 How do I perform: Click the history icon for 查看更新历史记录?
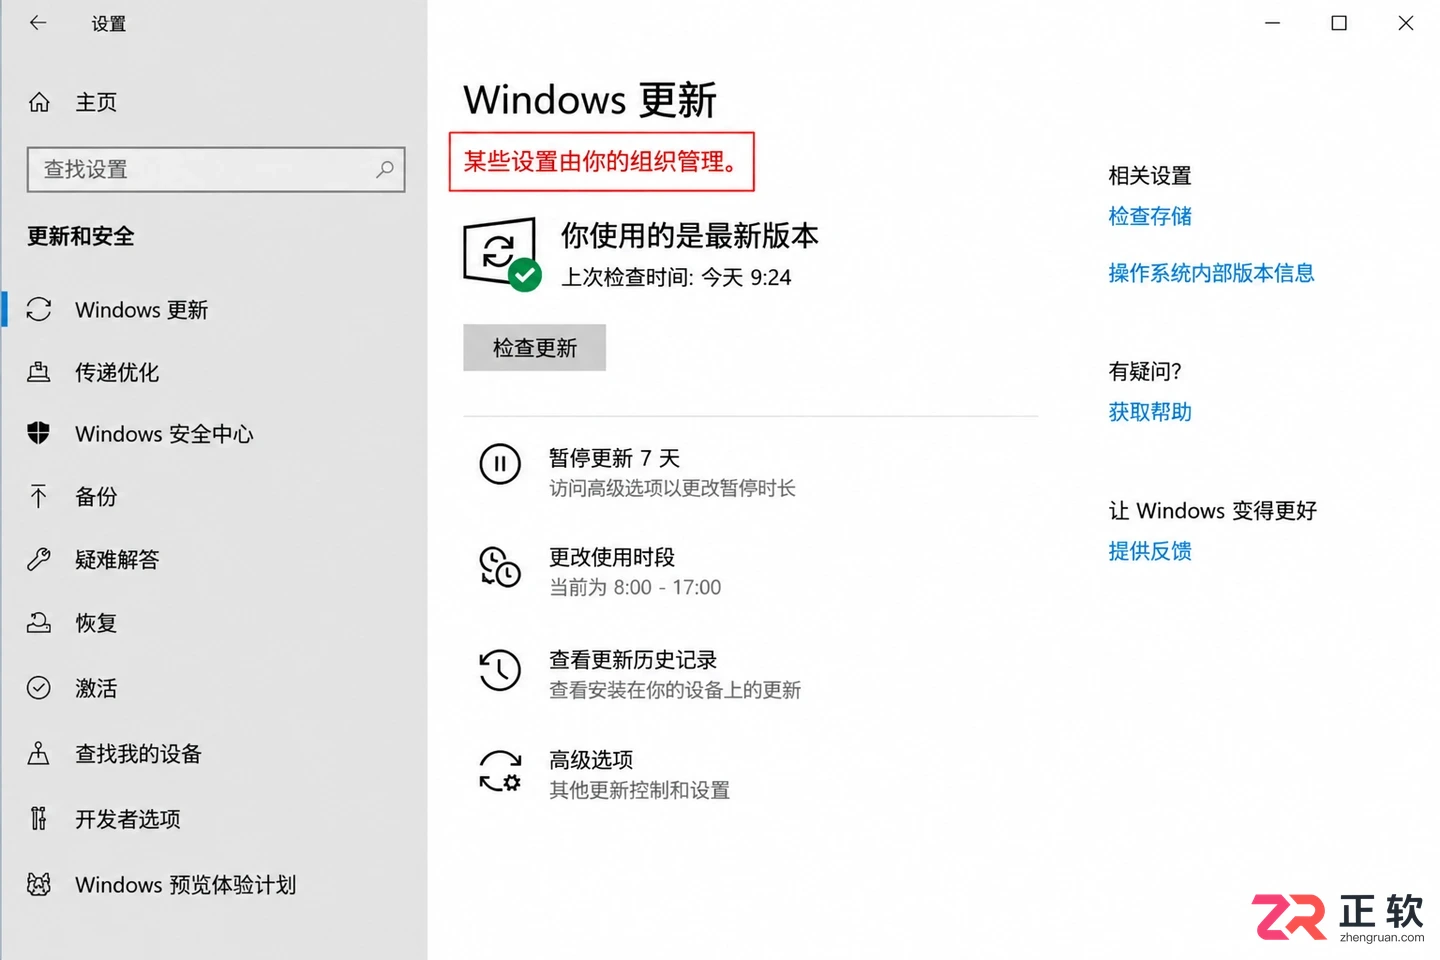(x=500, y=670)
